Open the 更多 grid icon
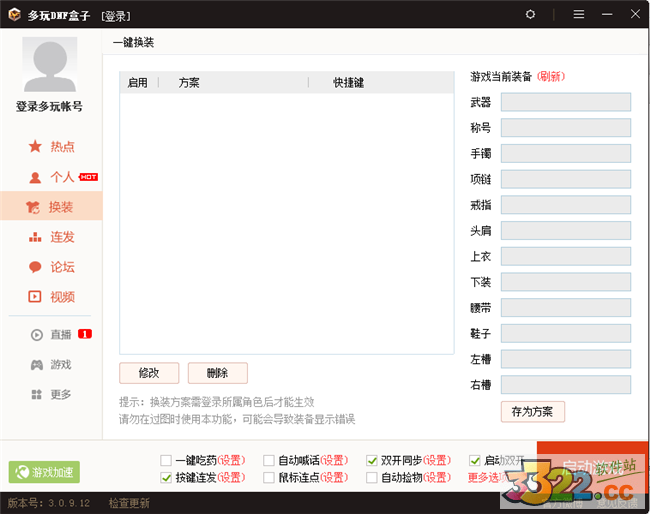 pos(36,394)
